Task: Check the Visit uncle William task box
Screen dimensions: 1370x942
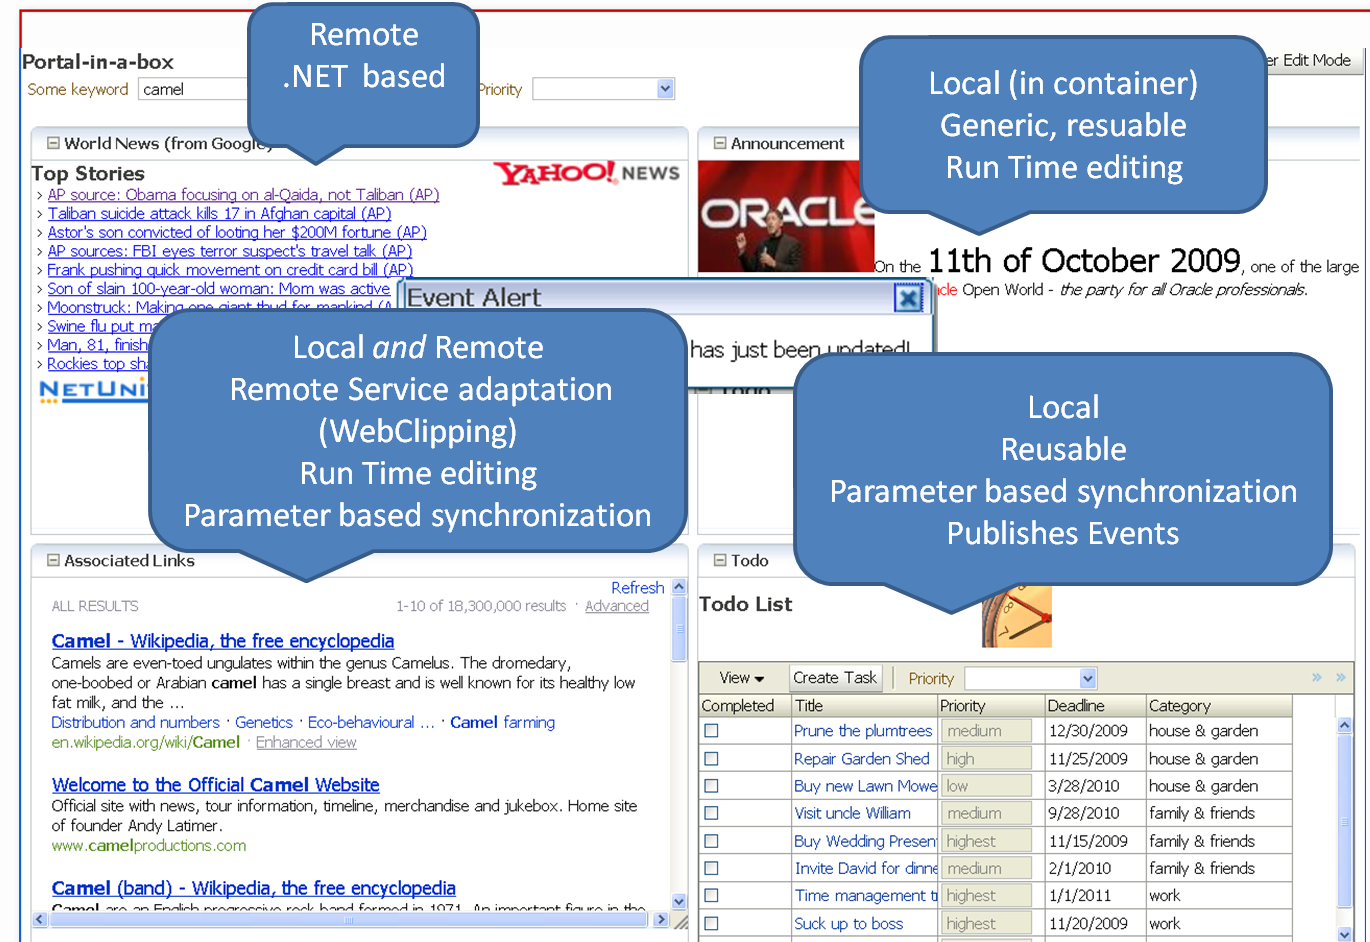Action: [x=711, y=814]
